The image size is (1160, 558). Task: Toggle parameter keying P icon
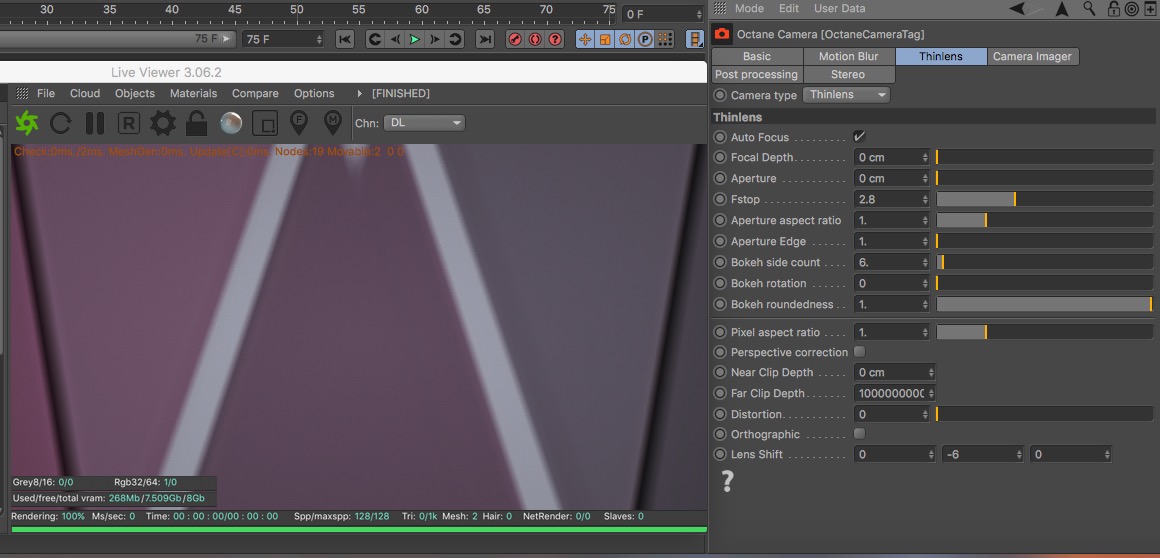[x=645, y=39]
